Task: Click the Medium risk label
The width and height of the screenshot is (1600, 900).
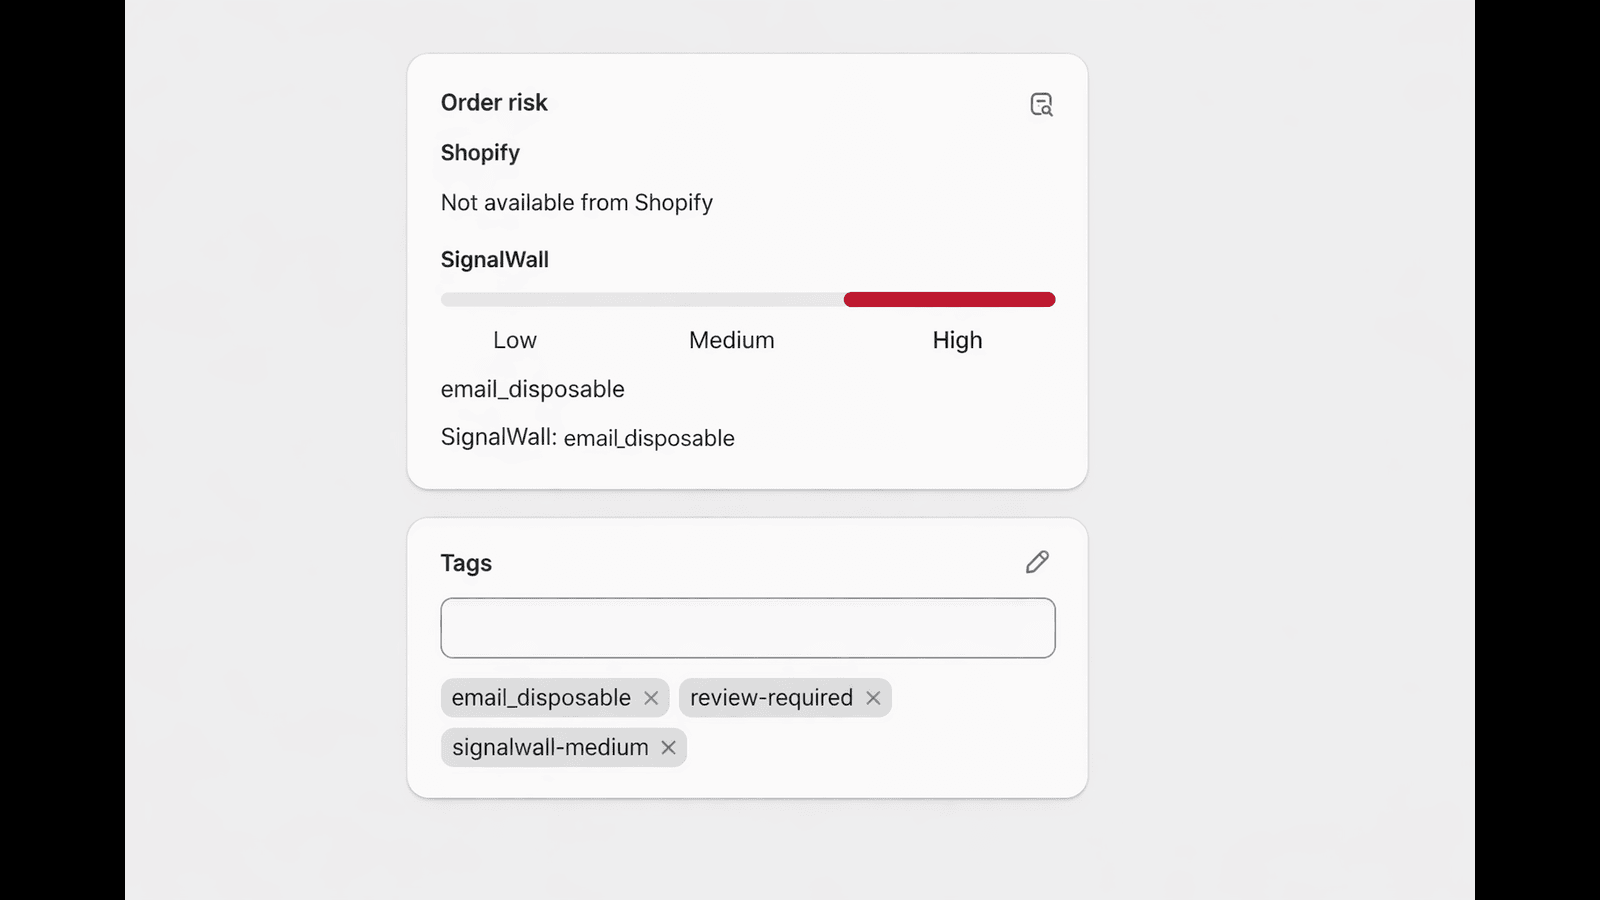Action: click(x=732, y=340)
